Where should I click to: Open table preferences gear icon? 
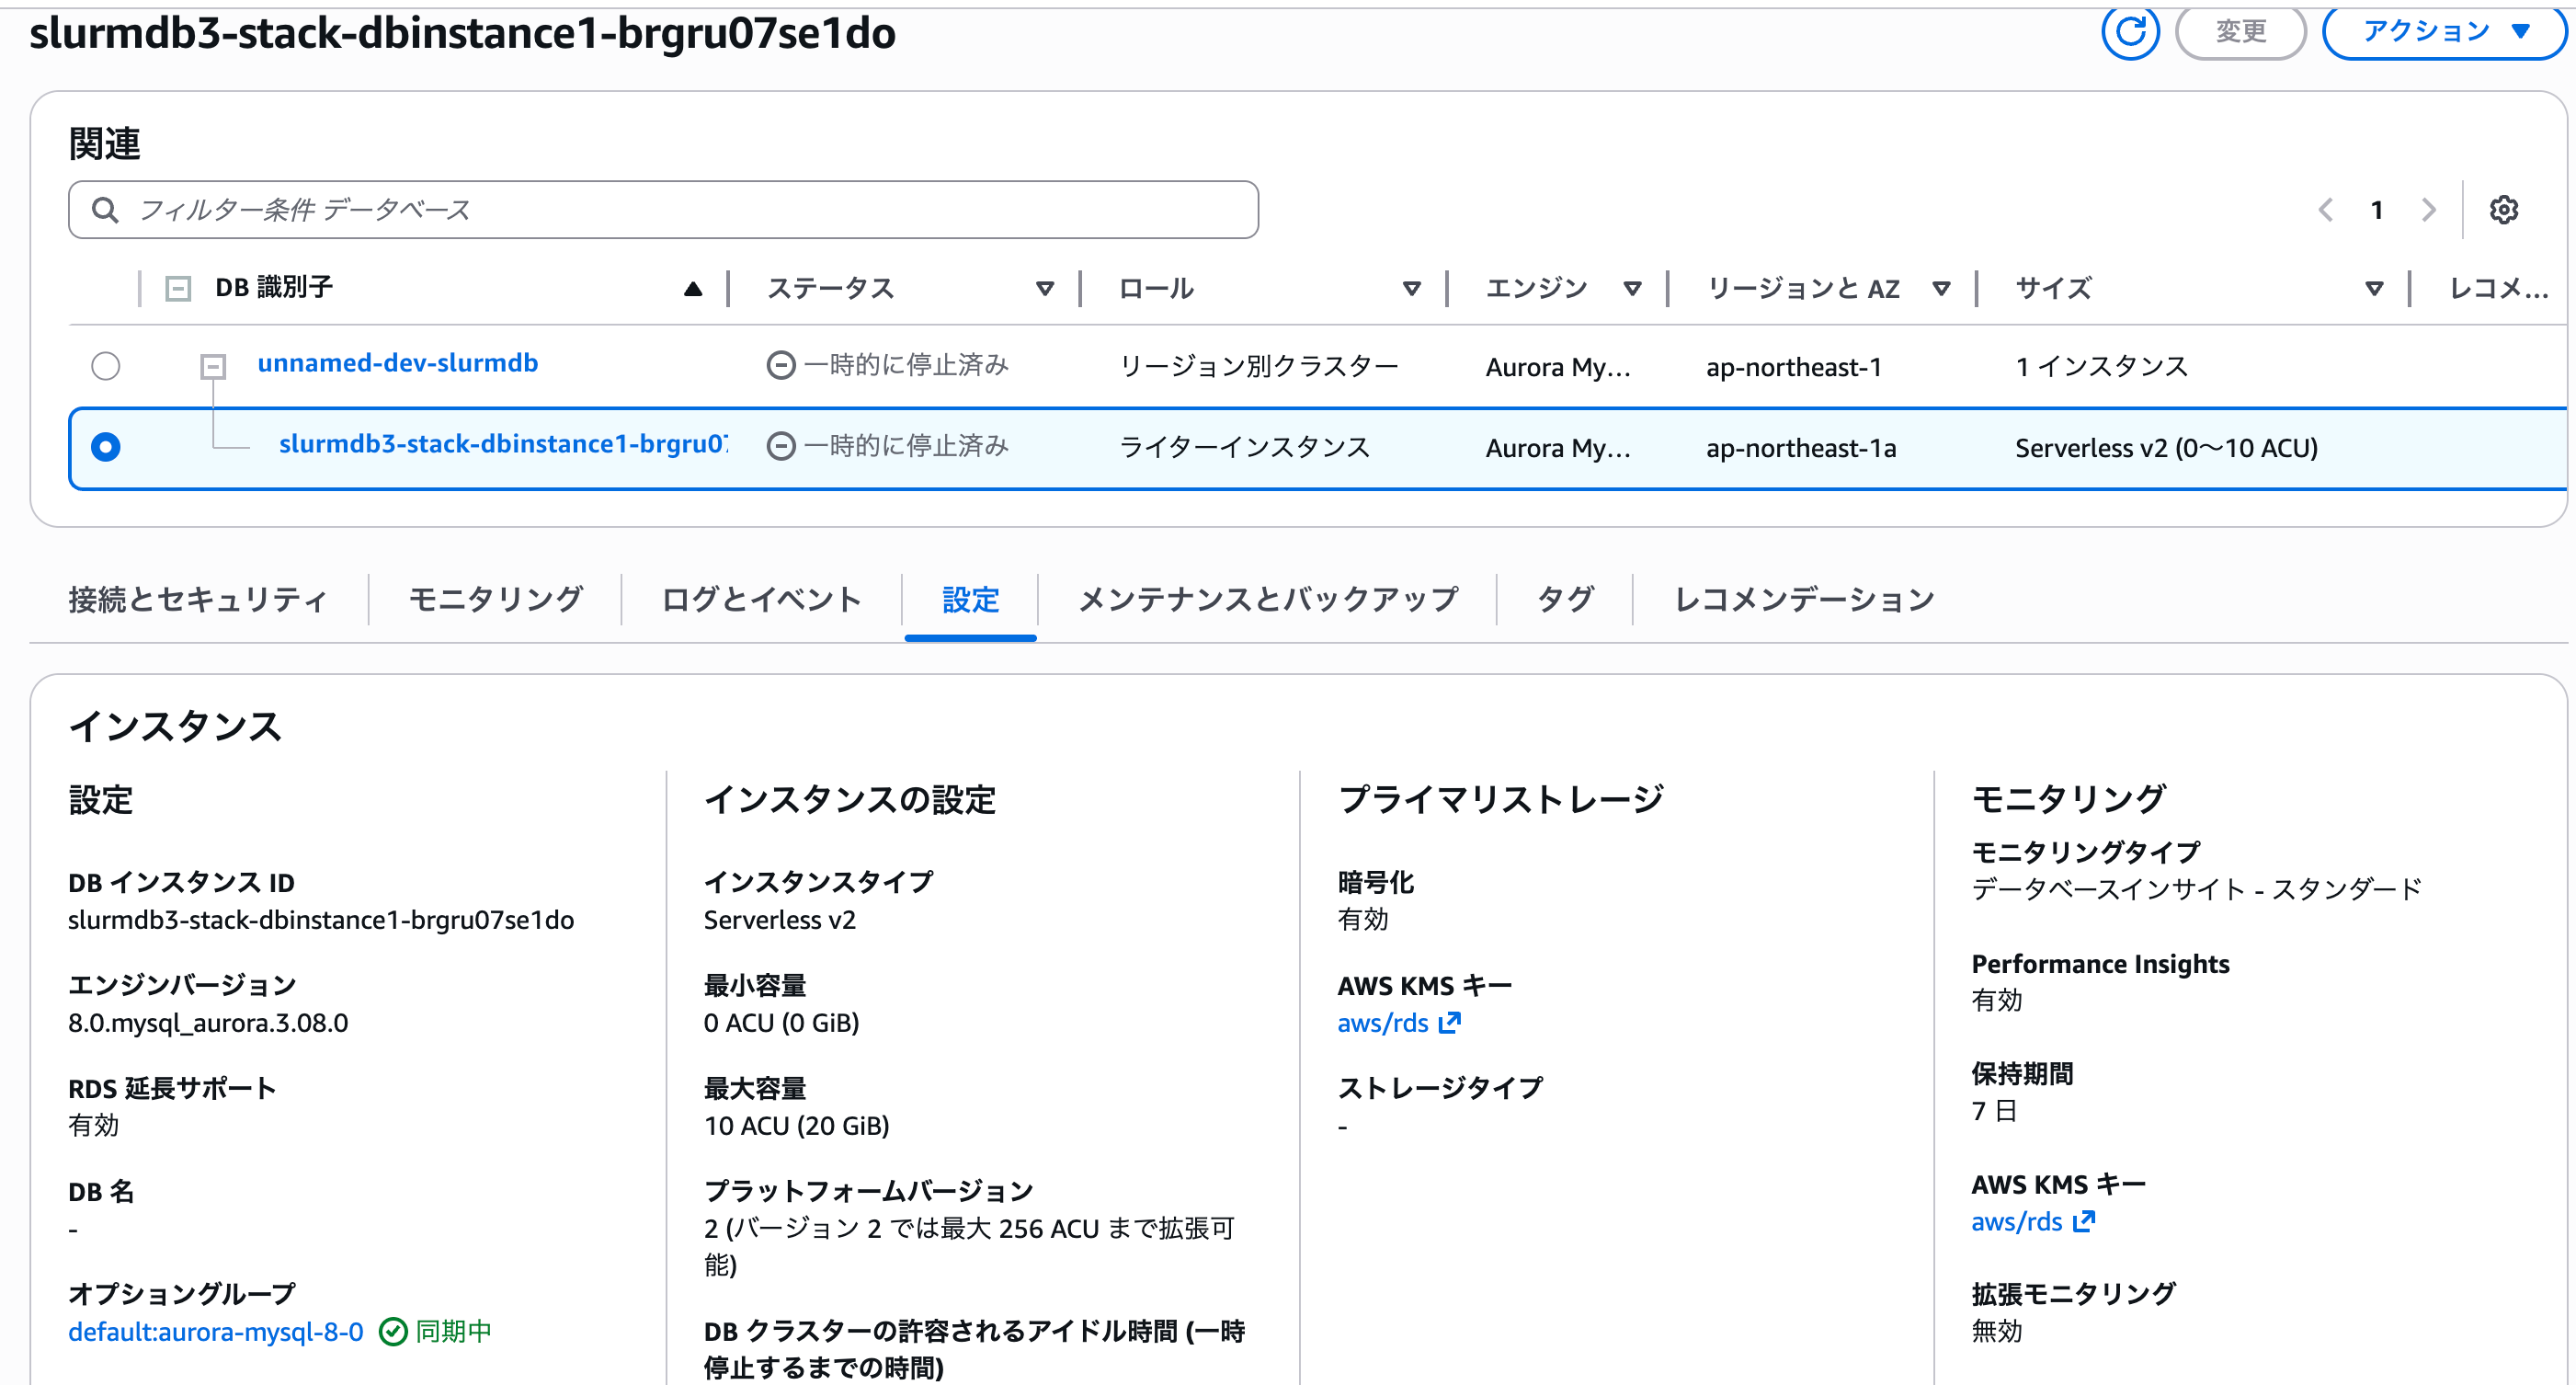point(2503,210)
